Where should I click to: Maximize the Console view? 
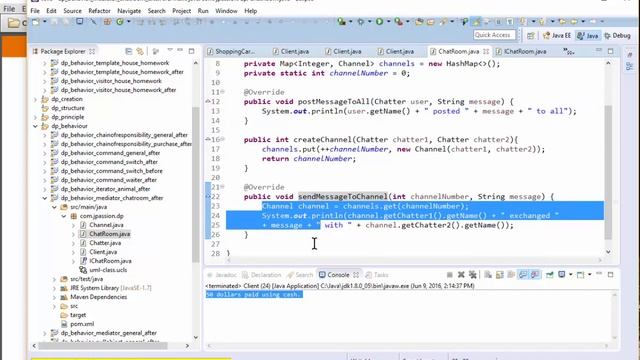[x=611, y=275]
